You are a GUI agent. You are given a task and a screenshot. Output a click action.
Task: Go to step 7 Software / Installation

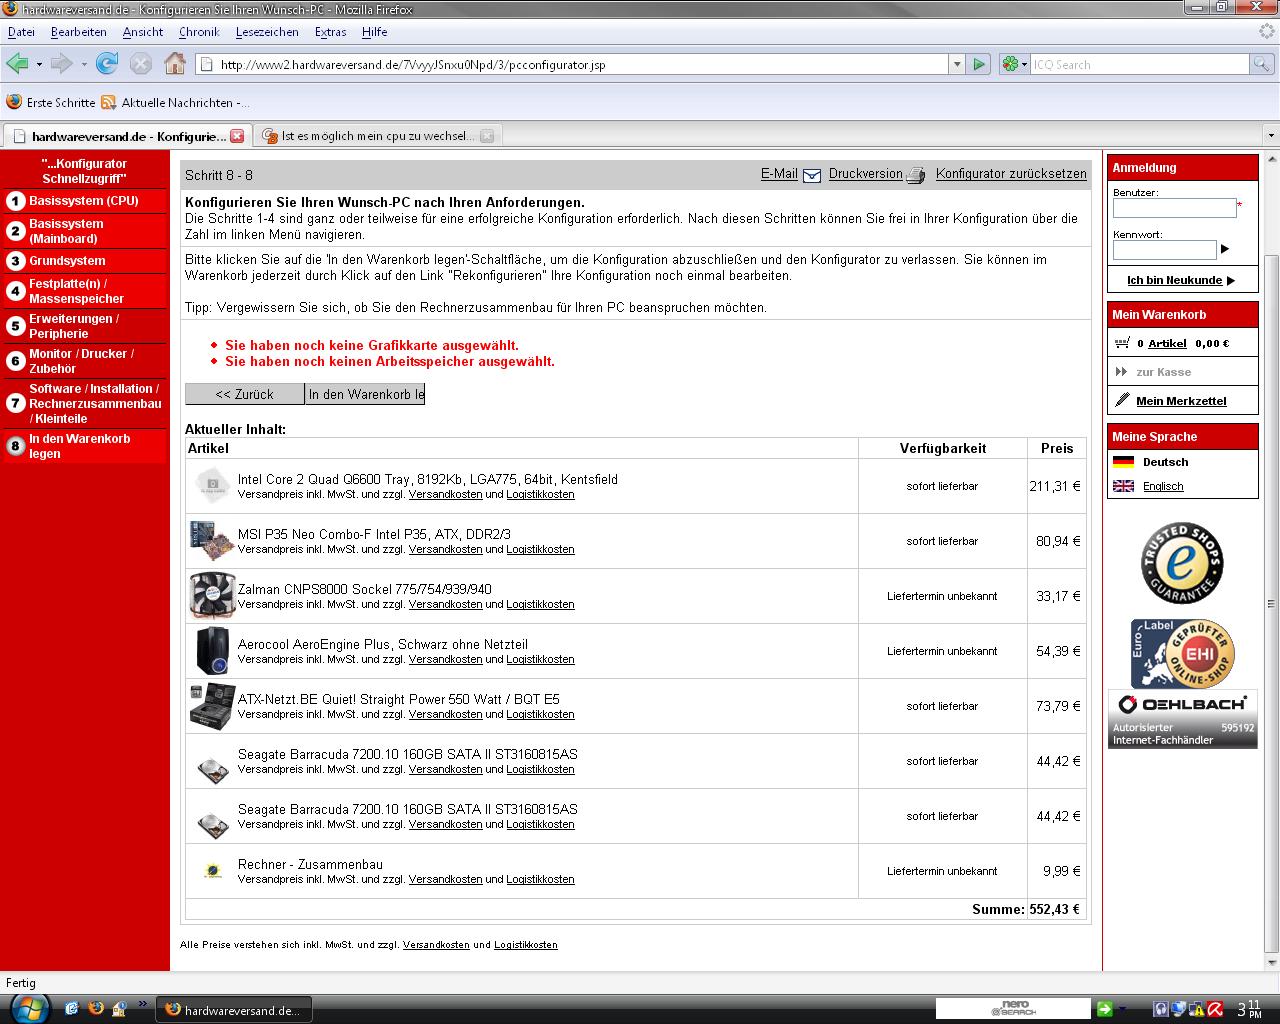click(x=84, y=403)
